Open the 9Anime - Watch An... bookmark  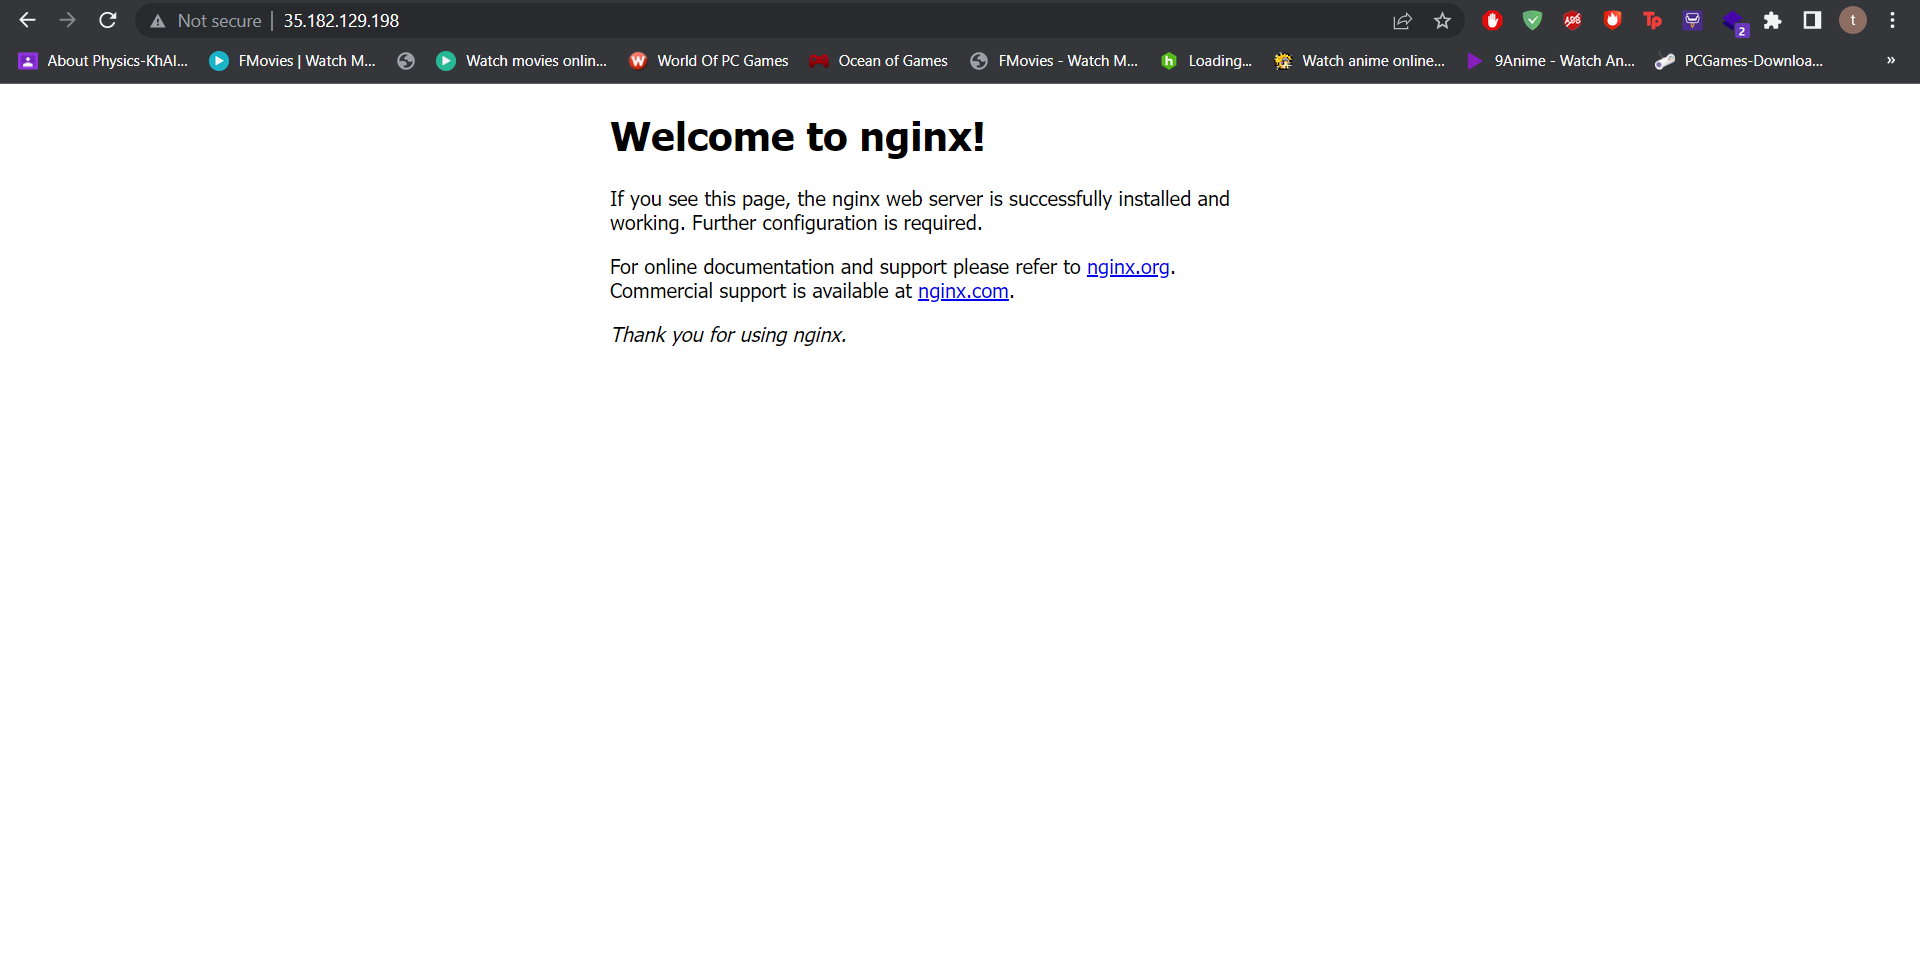(x=1550, y=61)
